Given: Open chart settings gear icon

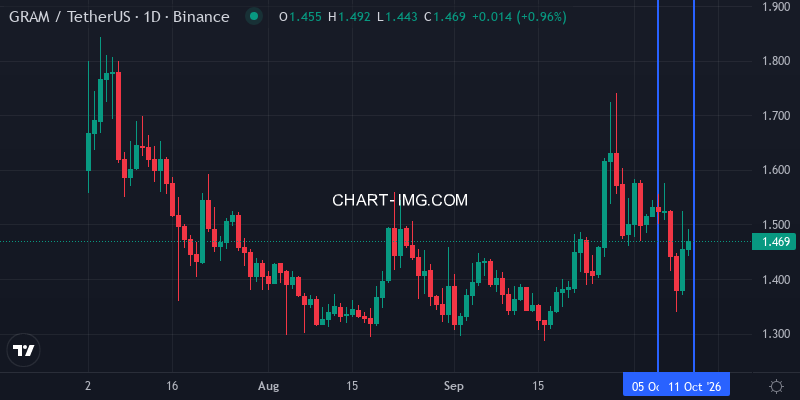Looking at the screenshot, I should 776,386.
